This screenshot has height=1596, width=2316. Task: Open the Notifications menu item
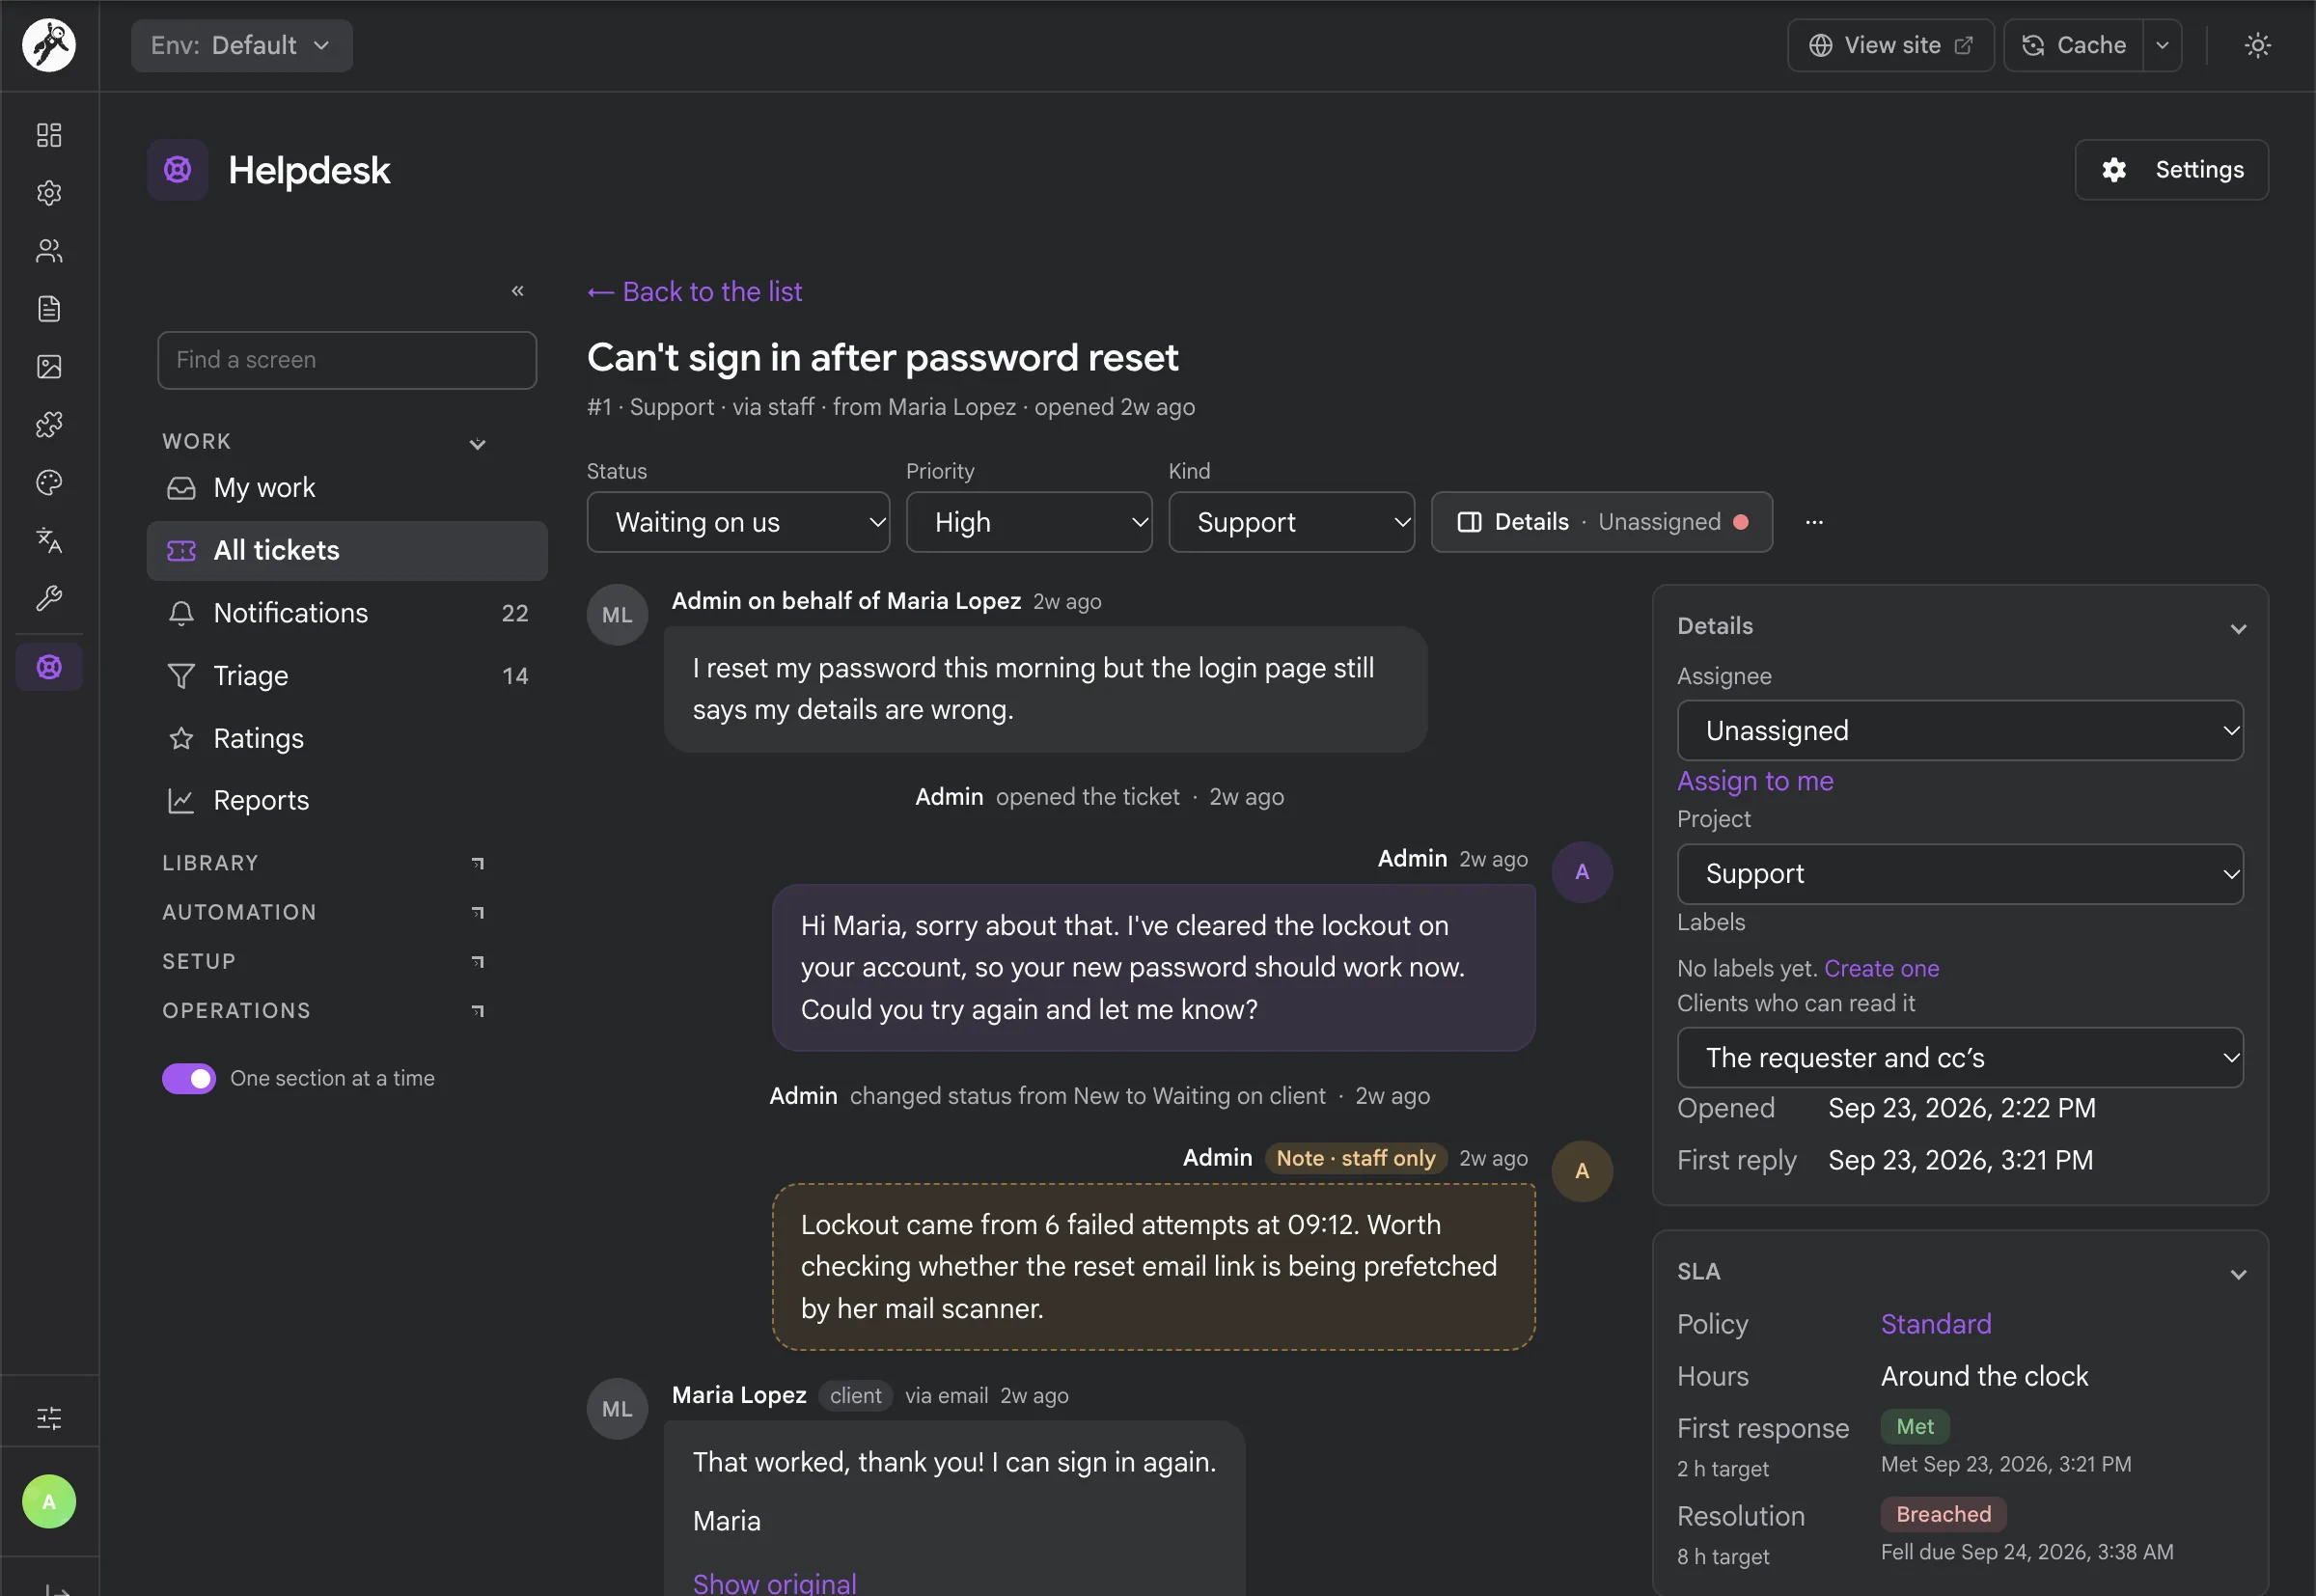[x=347, y=613]
